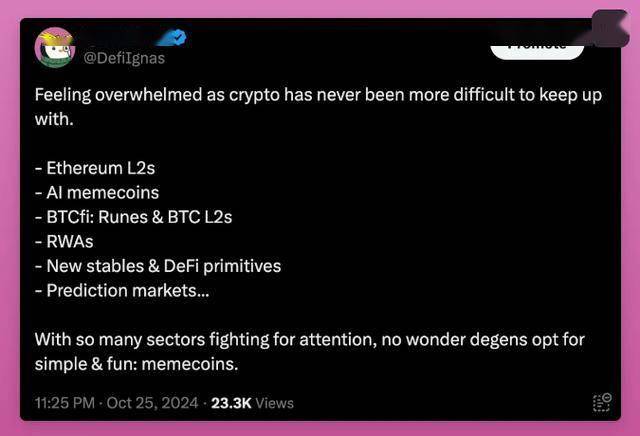Click the partially hidden Promote button
640x436 pixels.
537,51
